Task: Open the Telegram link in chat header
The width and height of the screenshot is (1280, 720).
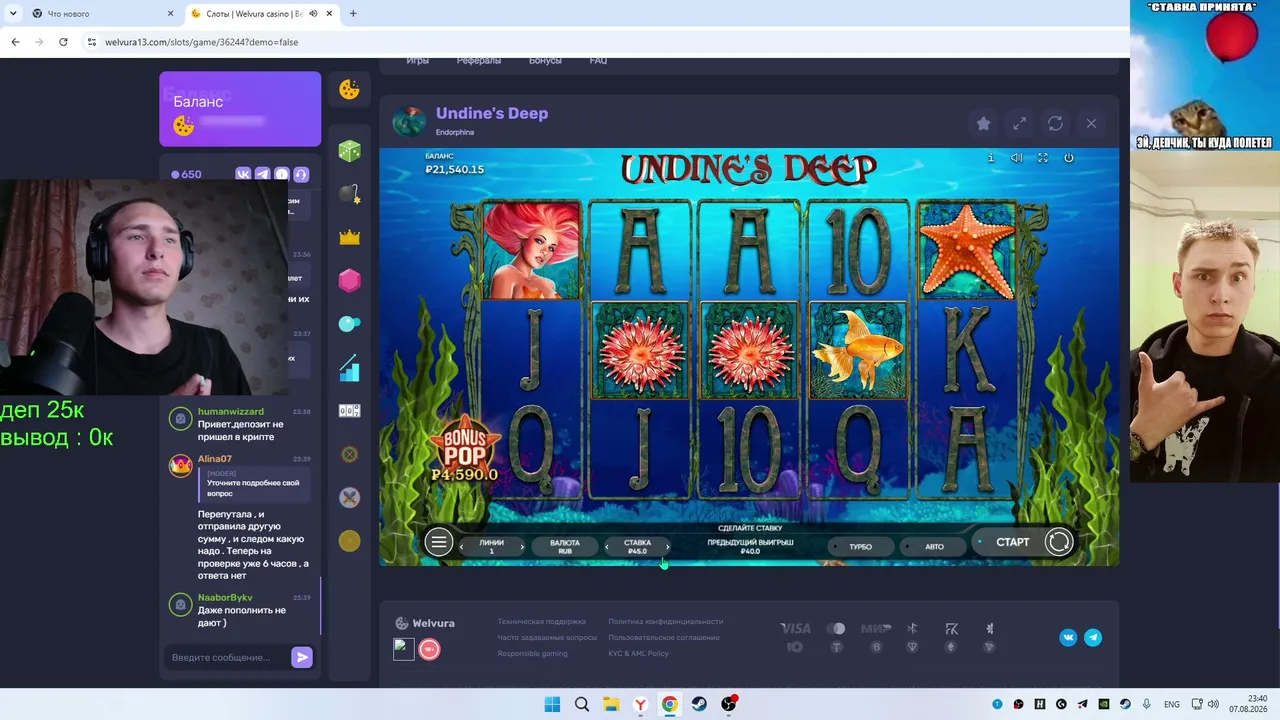Action: coord(262,174)
